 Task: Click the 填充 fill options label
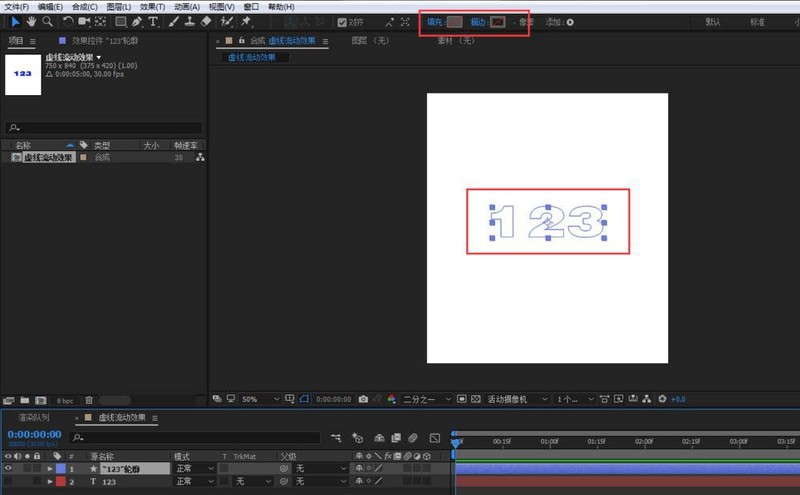[x=434, y=21]
